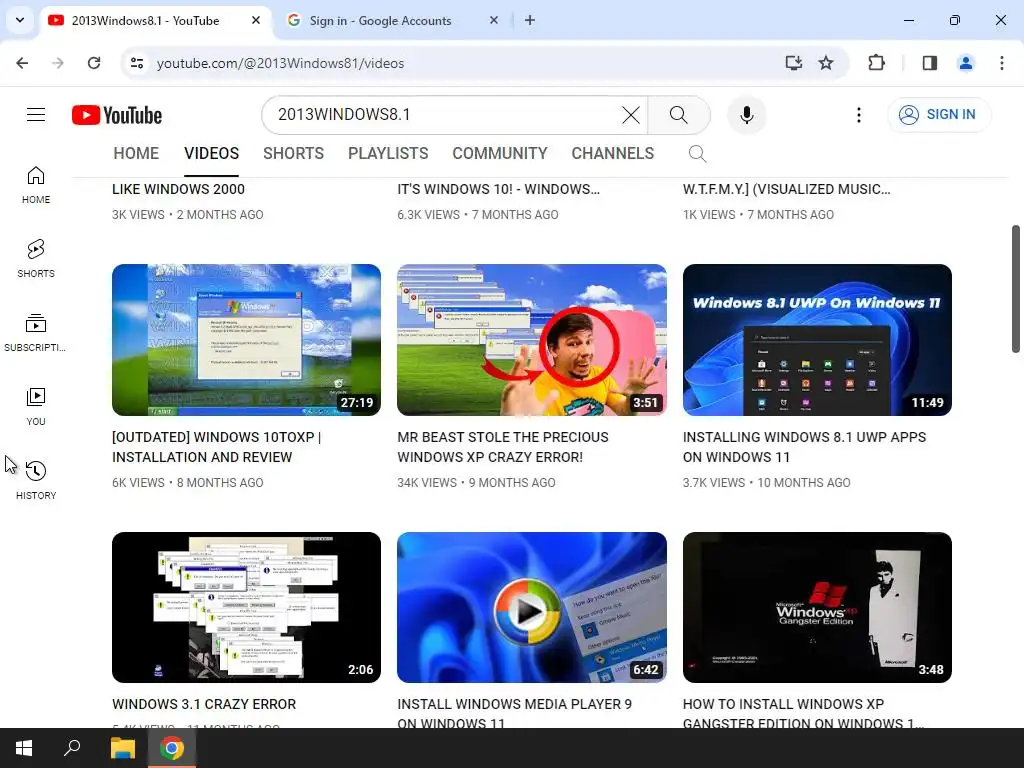Open 'MR BEAST STOLE THE PRECIOUS' title link
Image resolution: width=1024 pixels, height=768 pixels.
coord(503,447)
